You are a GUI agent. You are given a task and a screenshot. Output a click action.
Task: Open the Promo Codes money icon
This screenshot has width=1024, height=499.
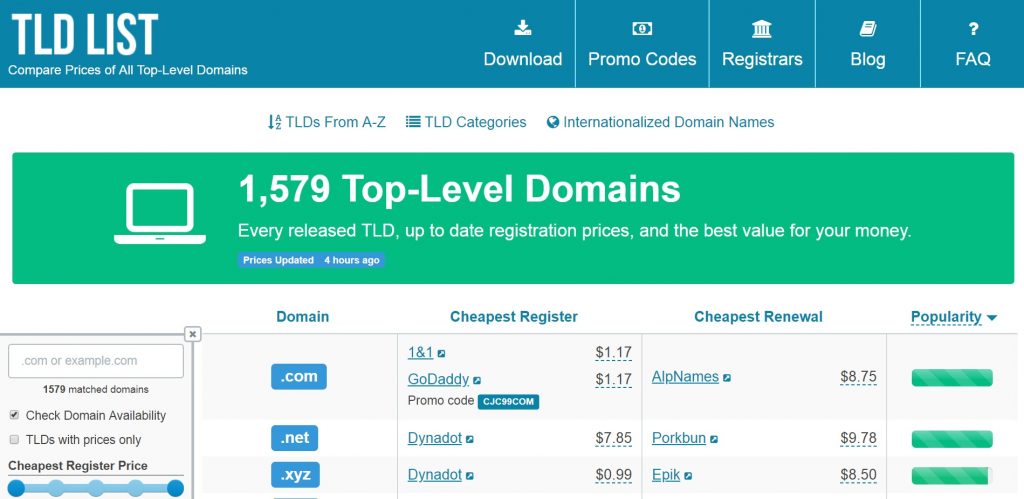(642, 28)
